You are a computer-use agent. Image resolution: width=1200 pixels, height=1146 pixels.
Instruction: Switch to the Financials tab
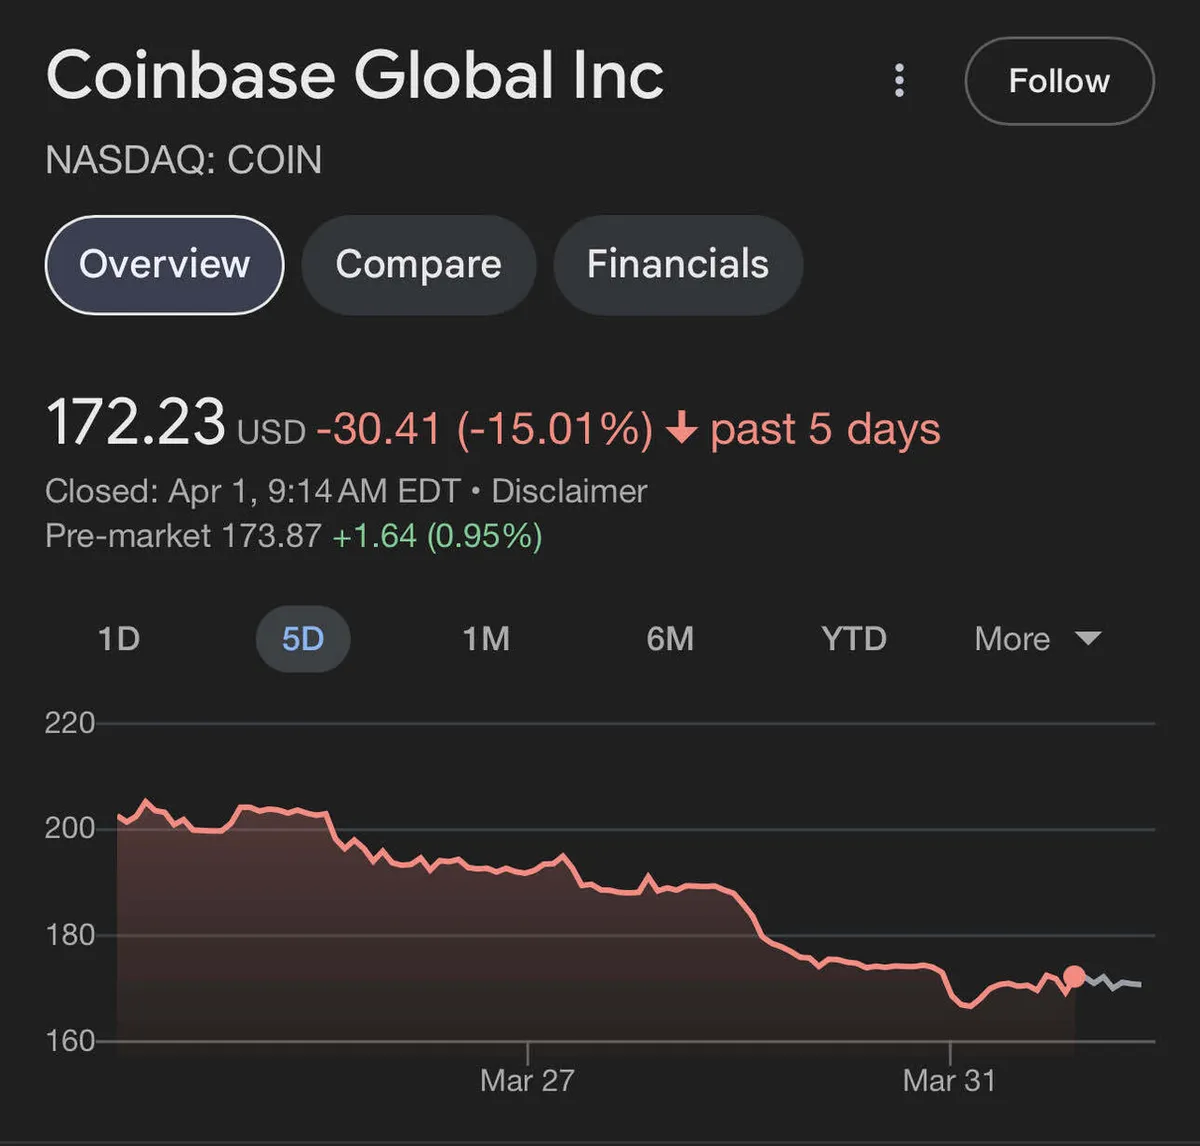(x=677, y=264)
